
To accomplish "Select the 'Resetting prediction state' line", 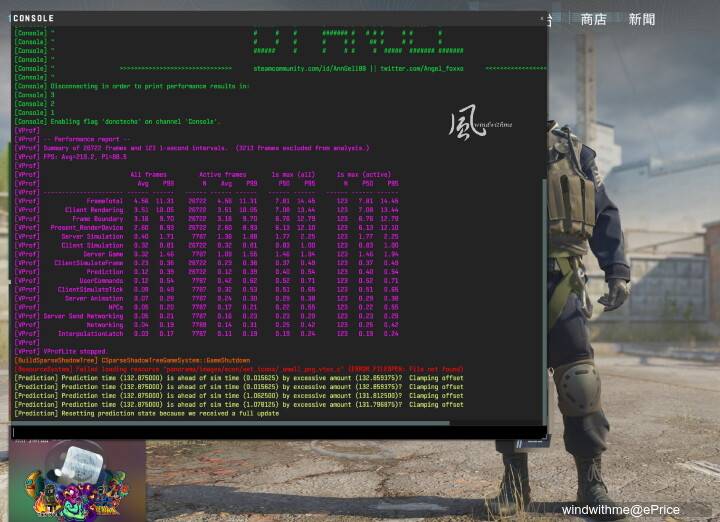I will [x=147, y=413].
